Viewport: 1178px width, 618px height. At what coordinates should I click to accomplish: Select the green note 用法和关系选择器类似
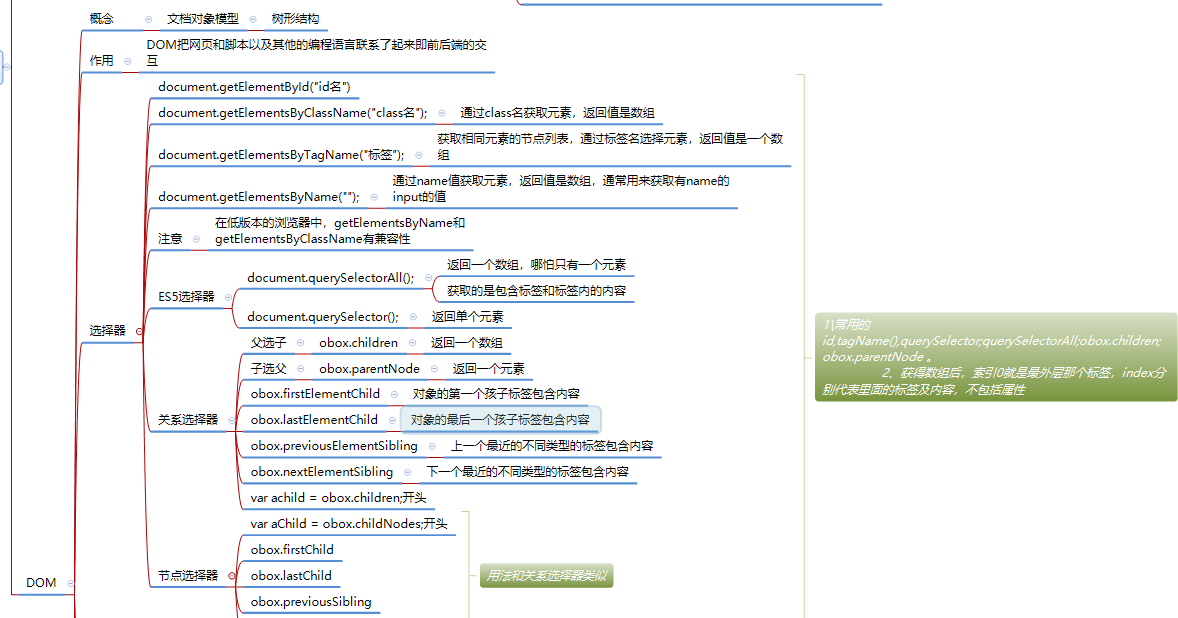click(x=546, y=576)
